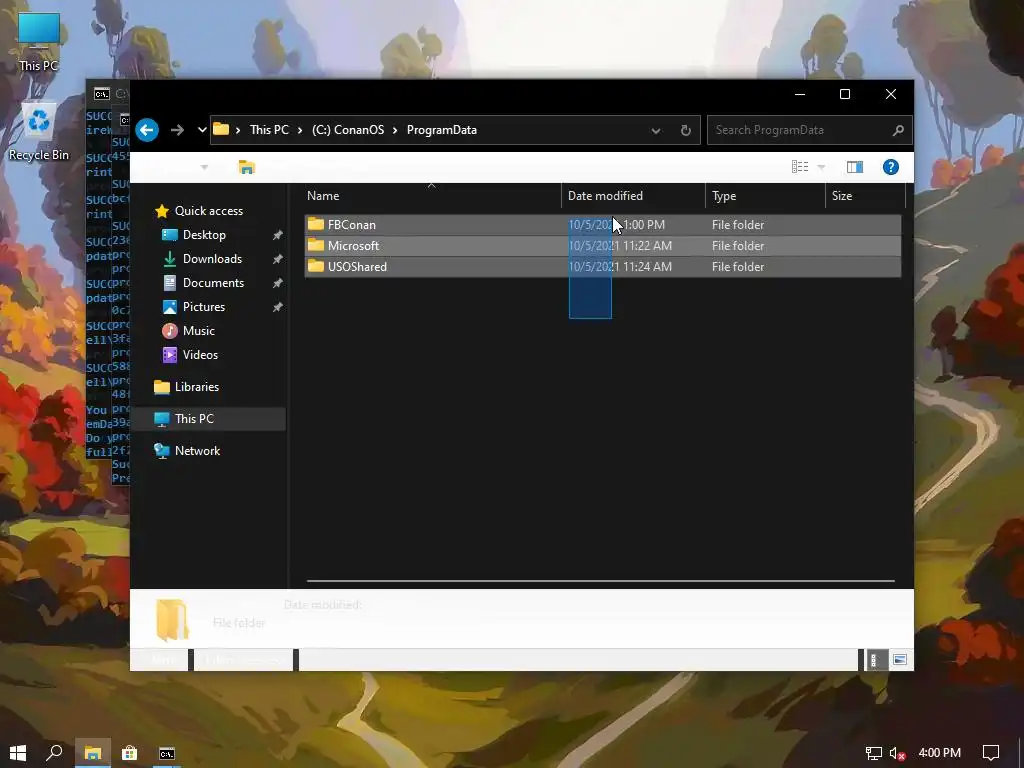1024x768 pixels.
Task: Switch to Command Prompt on the taskbar
Action: pos(167,753)
